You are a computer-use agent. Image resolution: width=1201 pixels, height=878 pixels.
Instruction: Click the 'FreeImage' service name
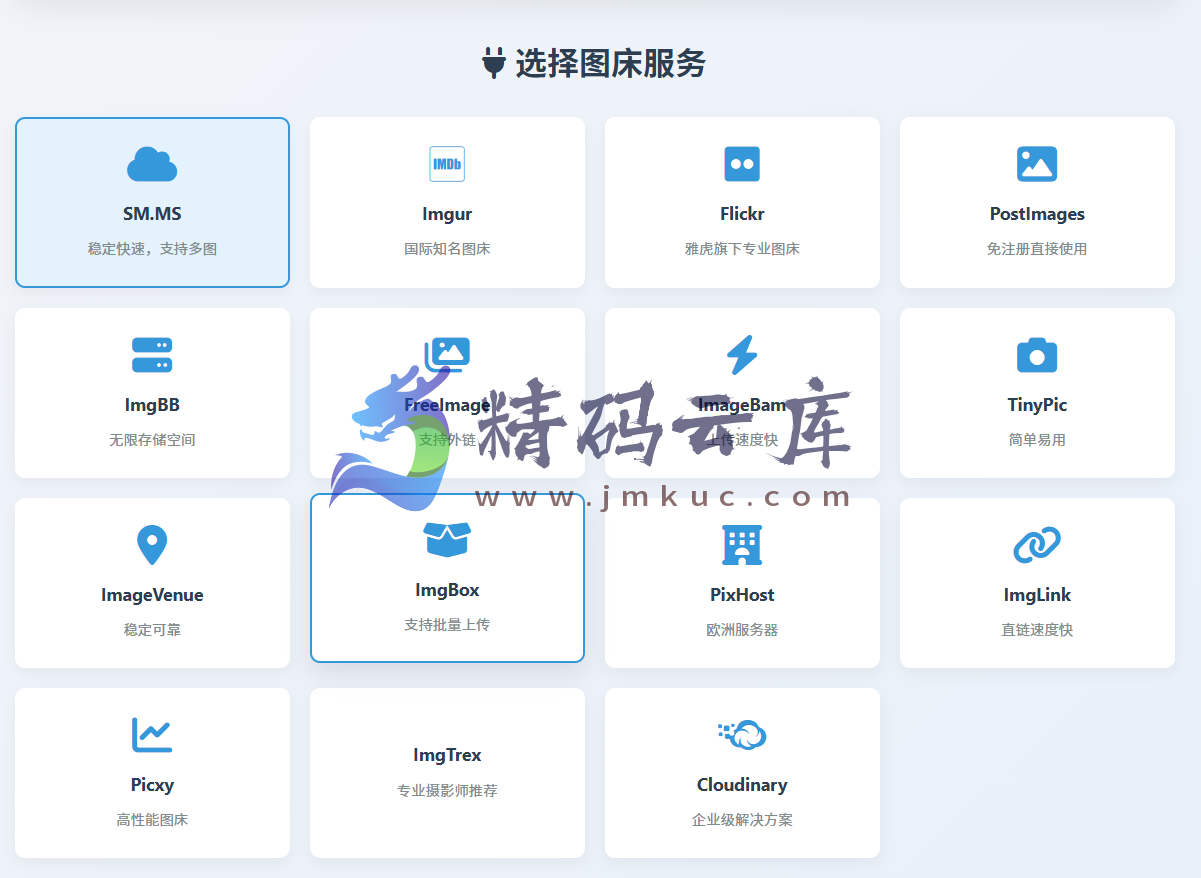447,405
